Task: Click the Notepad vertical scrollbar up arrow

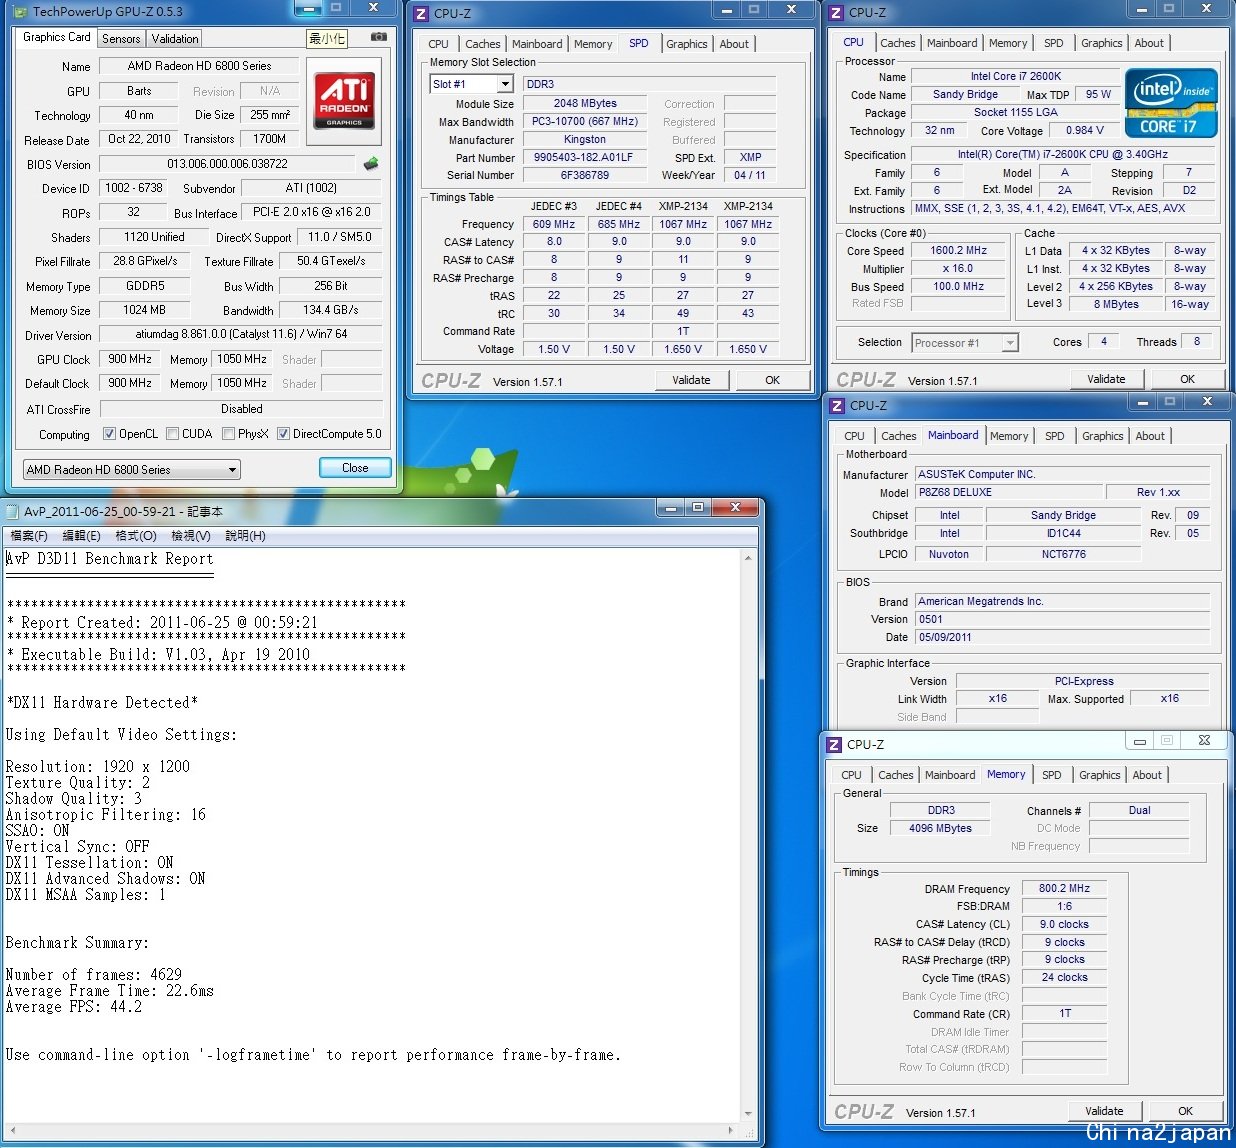Action: pos(749,558)
